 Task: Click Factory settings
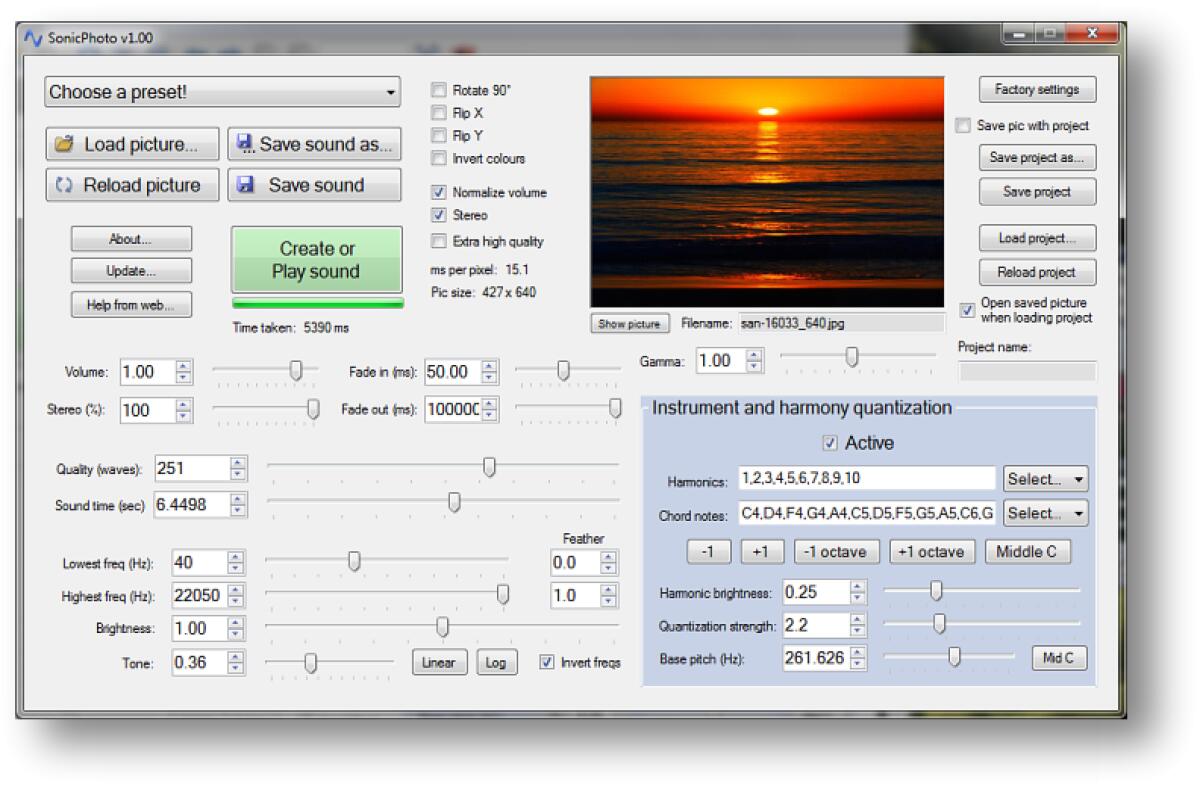tap(1036, 89)
